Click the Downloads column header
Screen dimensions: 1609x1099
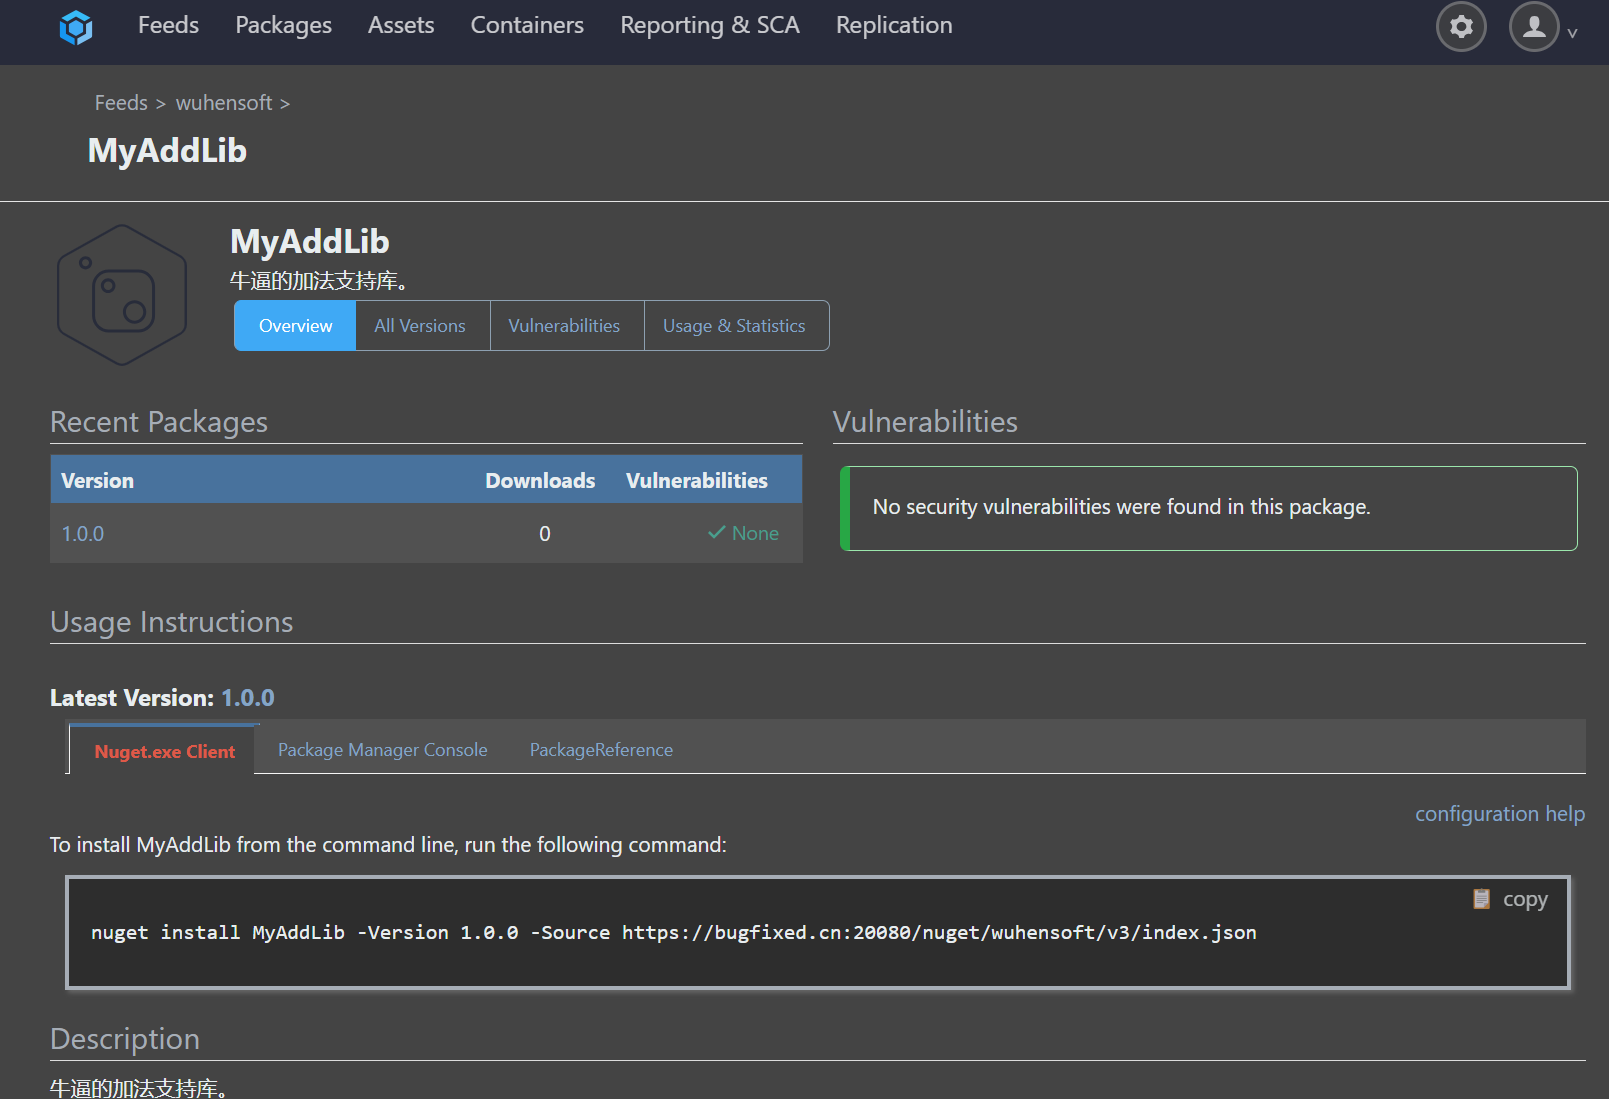click(540, 481)
